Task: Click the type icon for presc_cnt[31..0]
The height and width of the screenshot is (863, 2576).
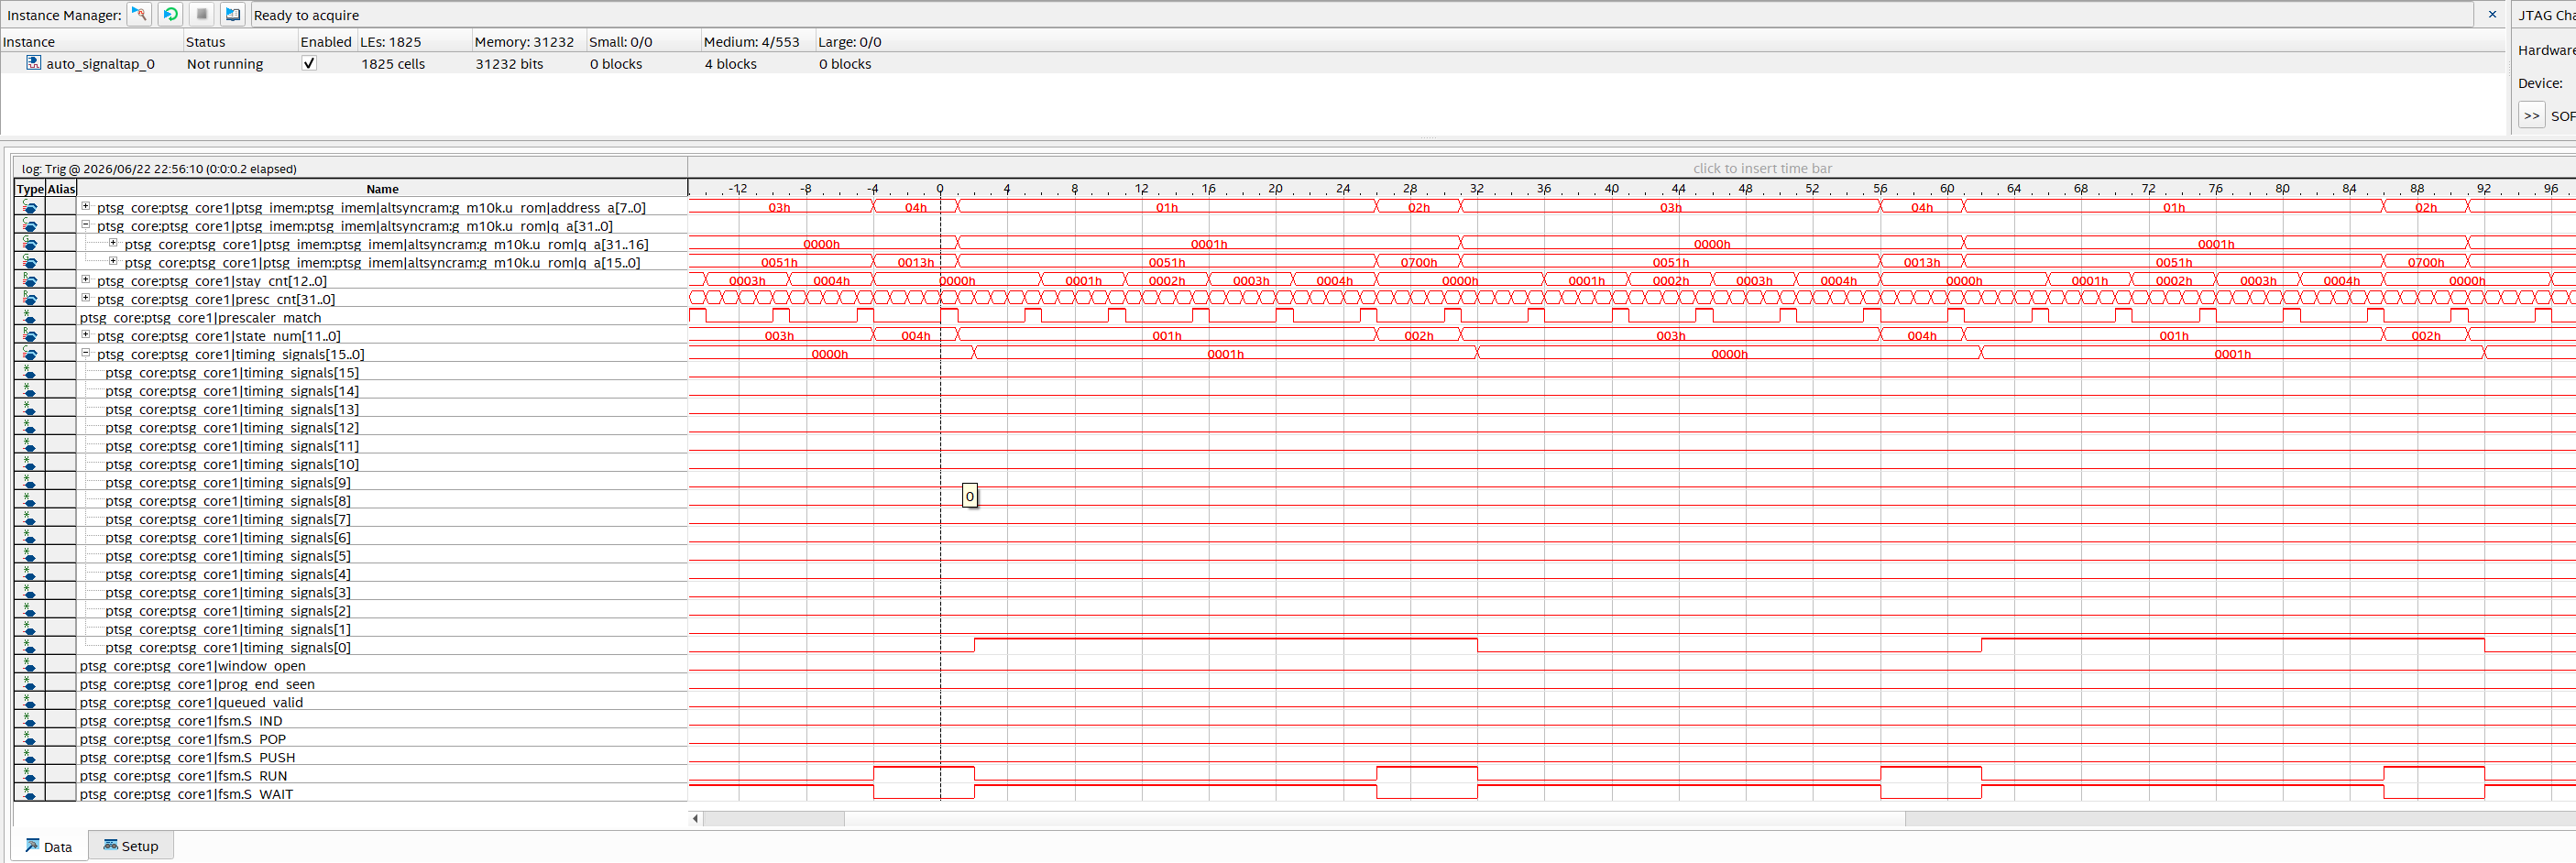Action: 30,298
